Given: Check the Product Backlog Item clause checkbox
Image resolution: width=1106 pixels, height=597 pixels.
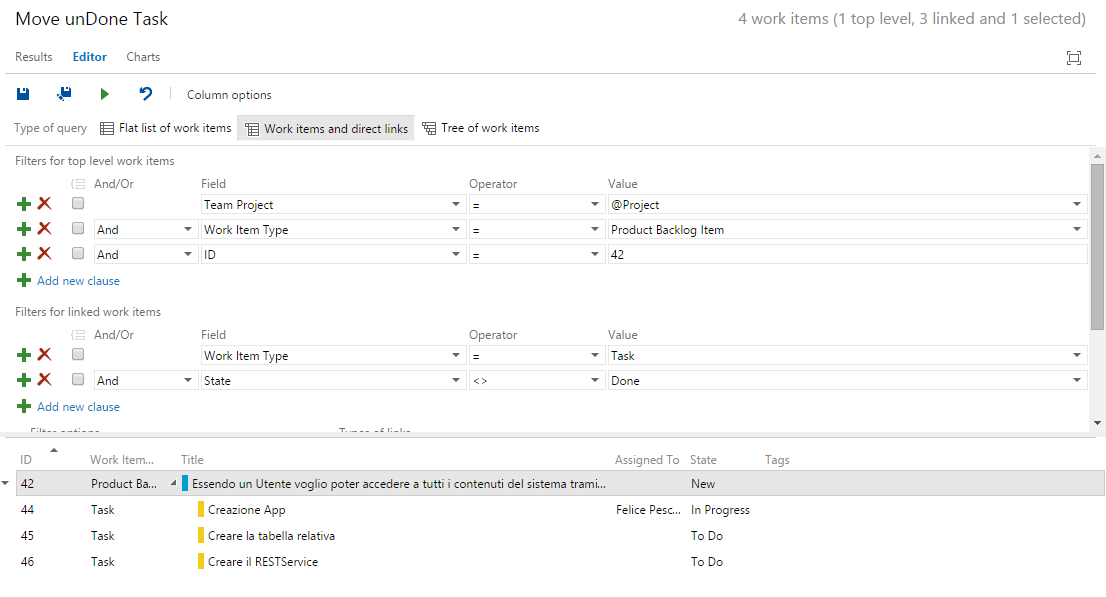Looking at the screenshot, I should [x=78, y=228].
